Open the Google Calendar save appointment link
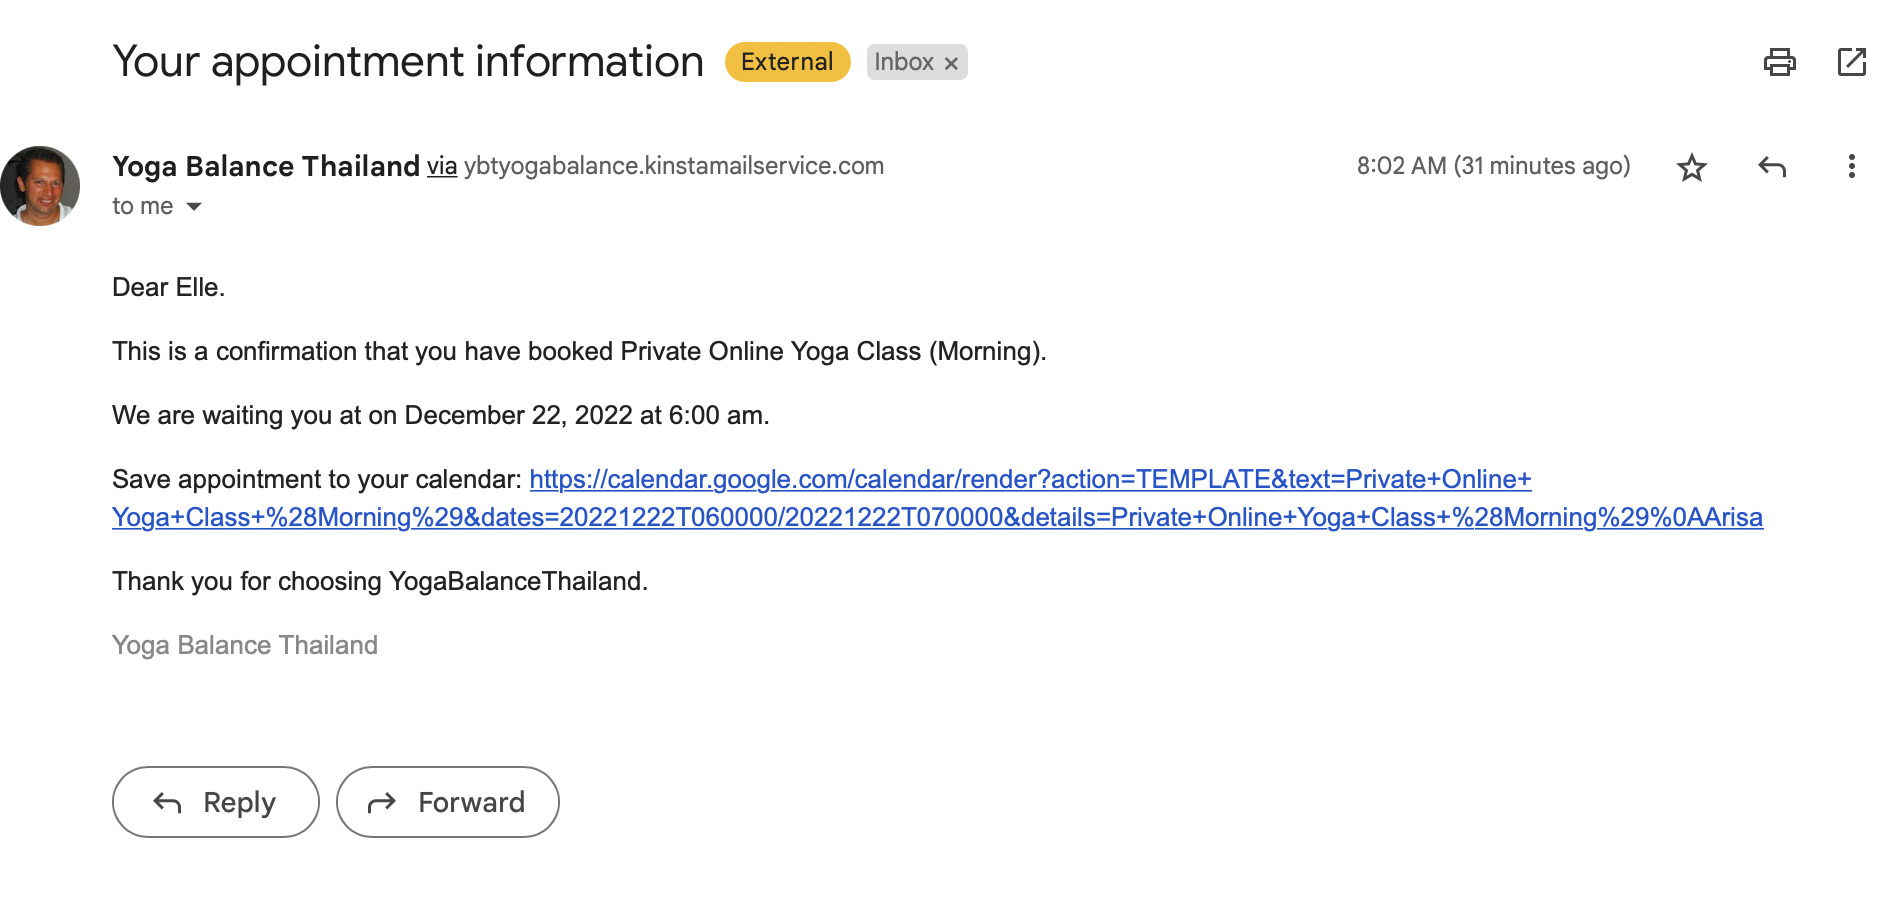Image resolution: width=1896 pixels, height=902 pixels. 1030,480
